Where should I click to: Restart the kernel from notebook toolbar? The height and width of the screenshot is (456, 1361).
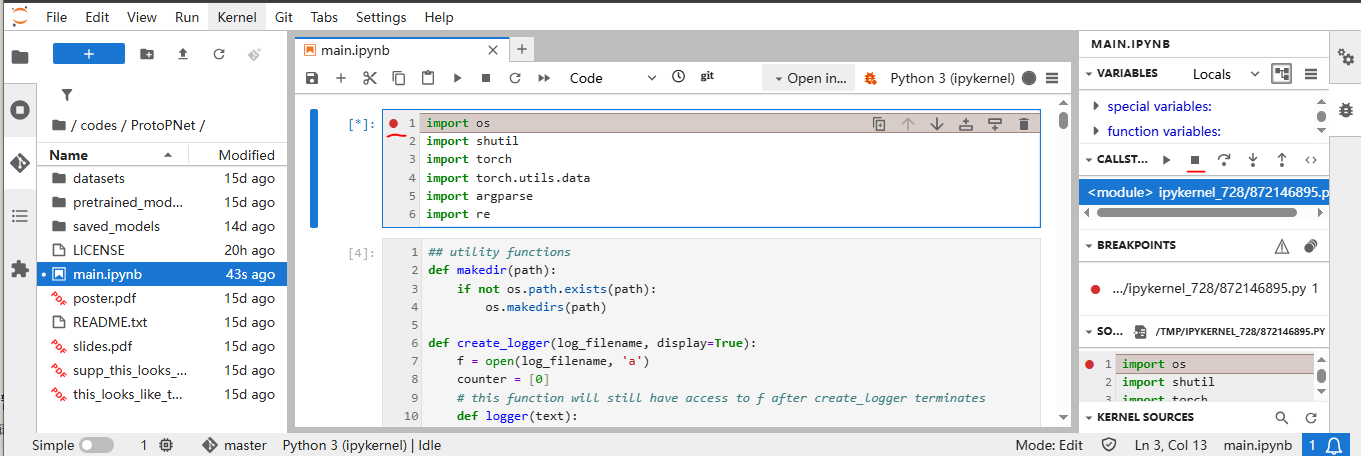[x=515, y=78]
